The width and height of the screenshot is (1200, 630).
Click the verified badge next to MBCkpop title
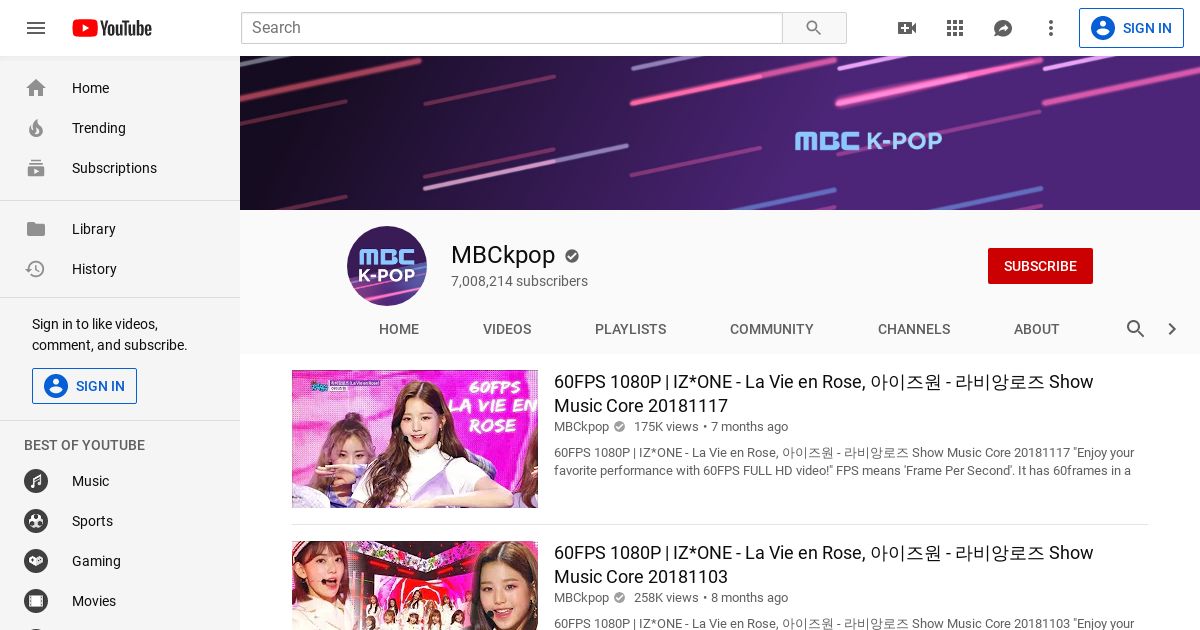pyautogui.click(x=572, y=256)
